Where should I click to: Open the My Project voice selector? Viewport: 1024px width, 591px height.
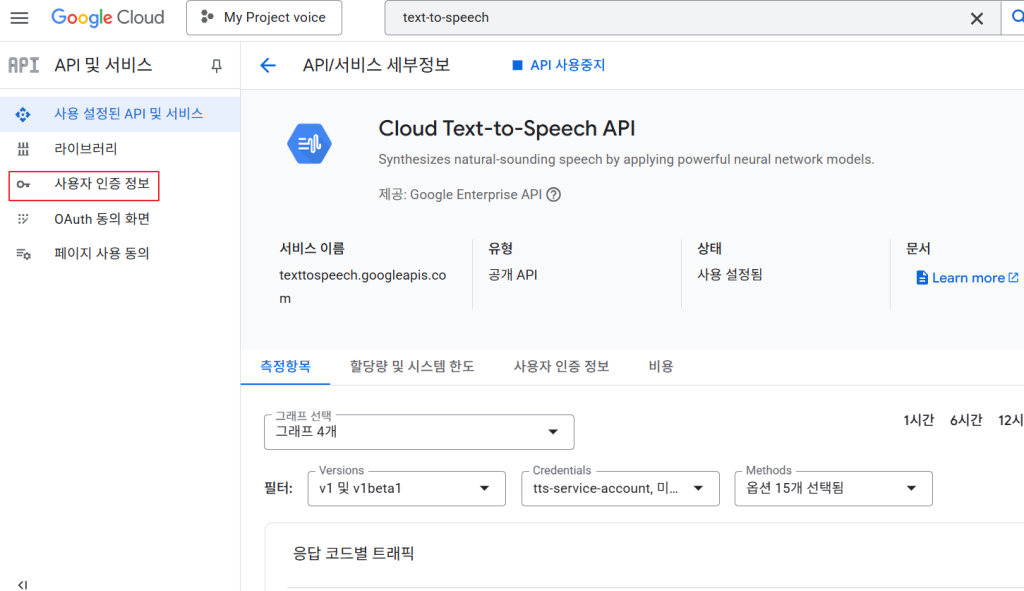[263, 18]
